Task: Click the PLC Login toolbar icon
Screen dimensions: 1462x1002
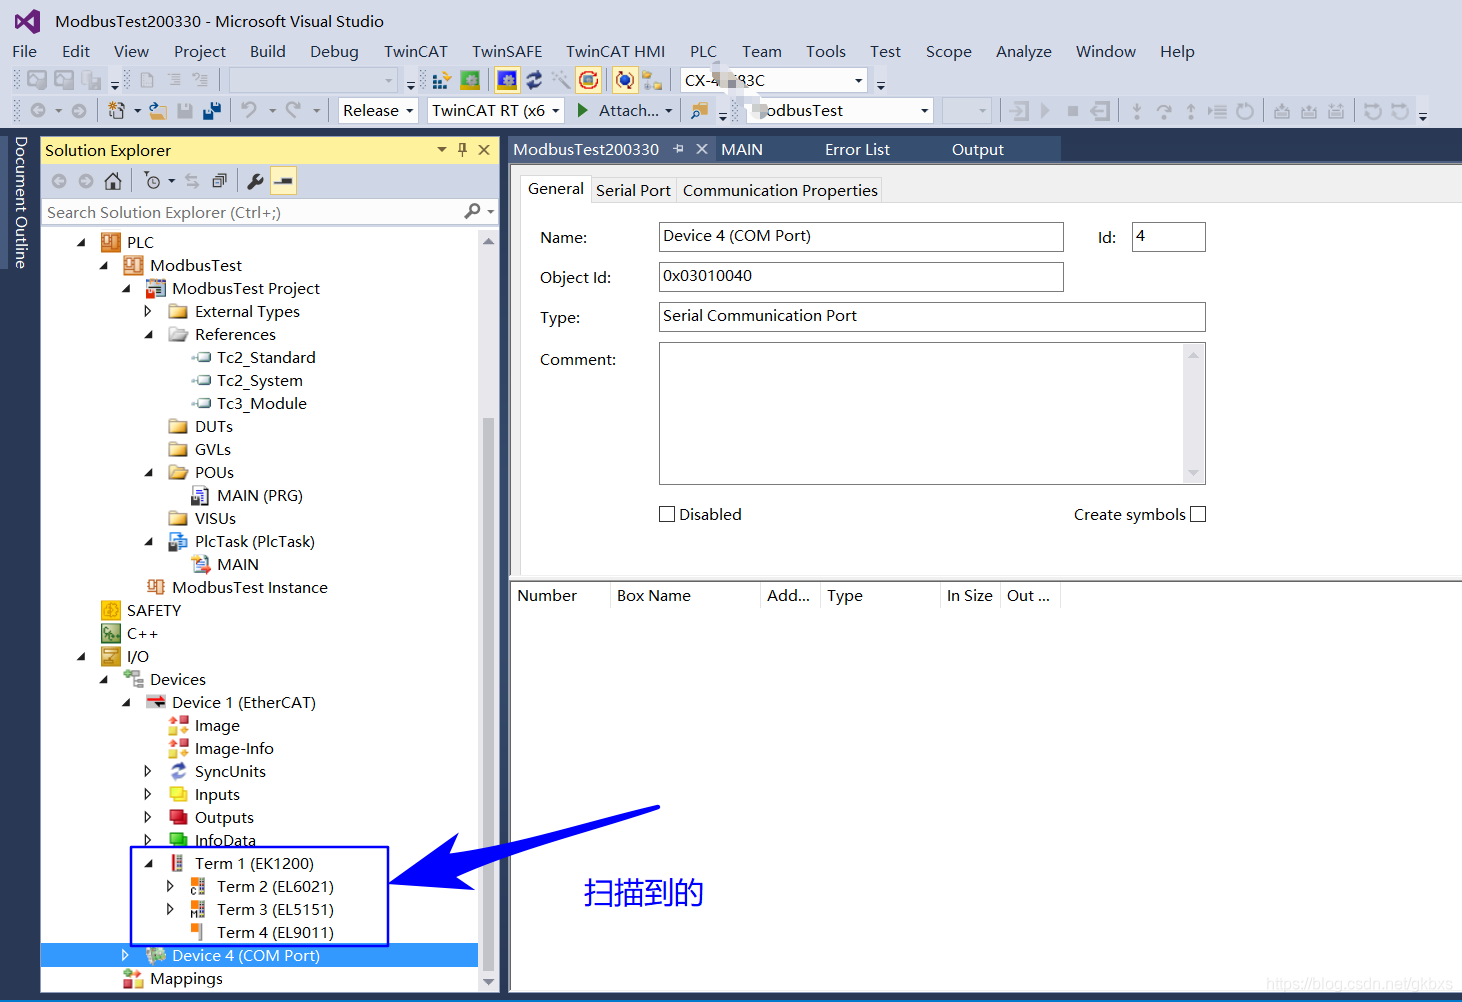Action: coord(1019,110)
